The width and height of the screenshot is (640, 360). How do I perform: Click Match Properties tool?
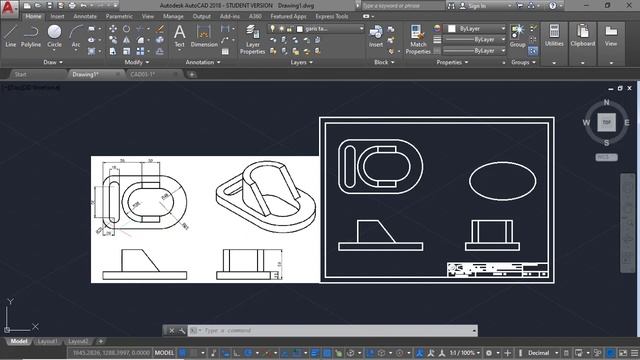click(418, 40)
